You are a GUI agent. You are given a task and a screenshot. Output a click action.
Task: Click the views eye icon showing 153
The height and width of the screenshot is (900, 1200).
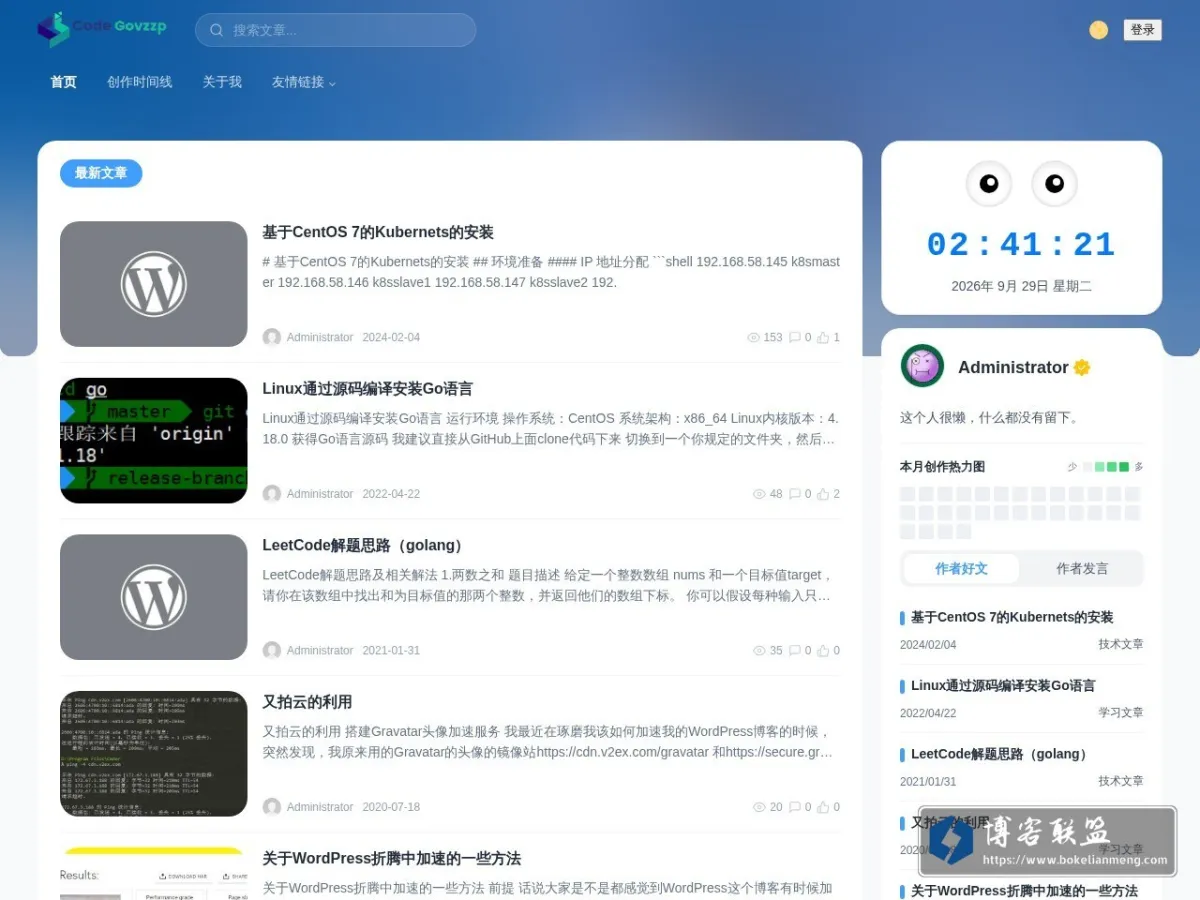pos(754,337)
